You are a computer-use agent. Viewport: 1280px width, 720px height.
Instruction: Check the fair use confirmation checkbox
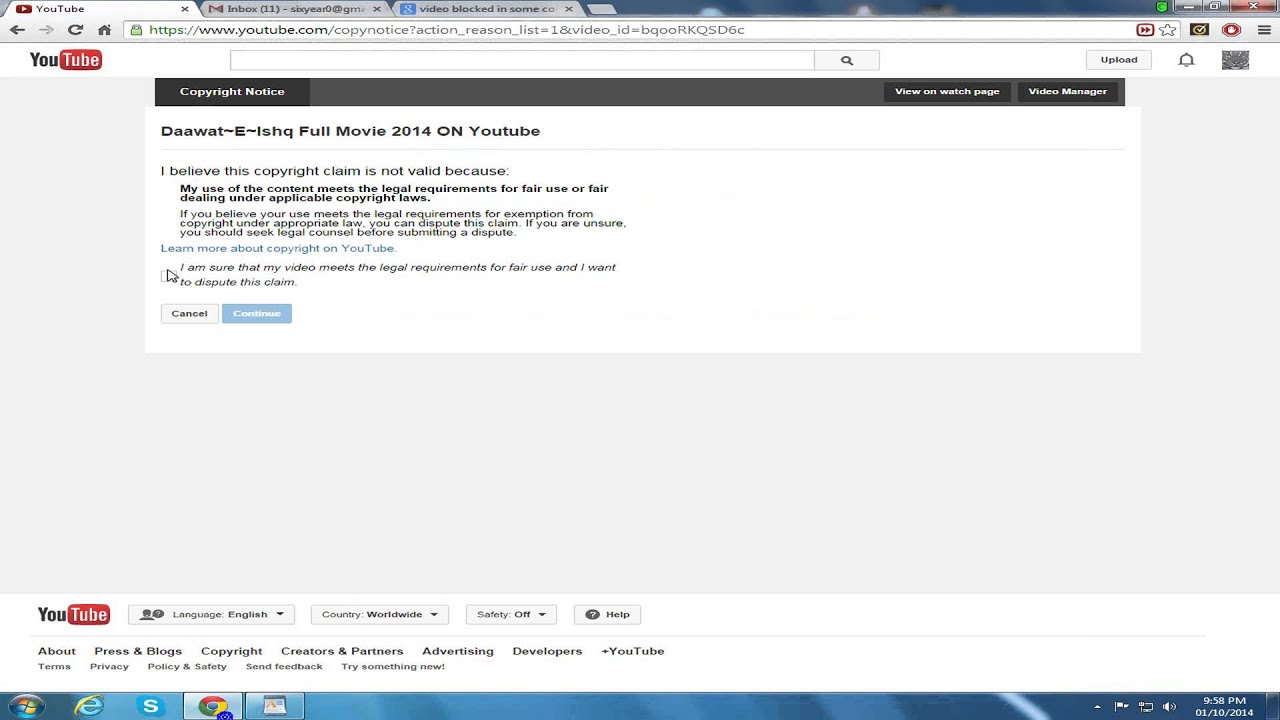click(x=167, y=275)
